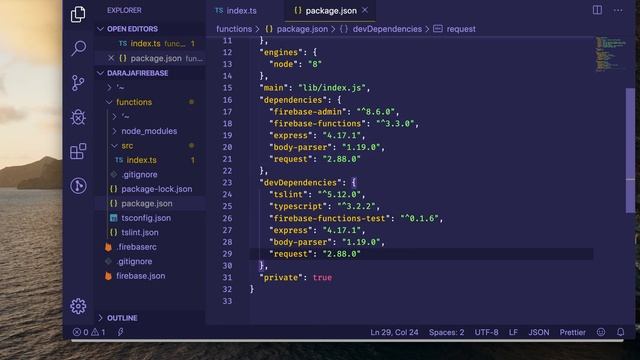
Task: Open the Manage gear icon
Action: point(78,306)
